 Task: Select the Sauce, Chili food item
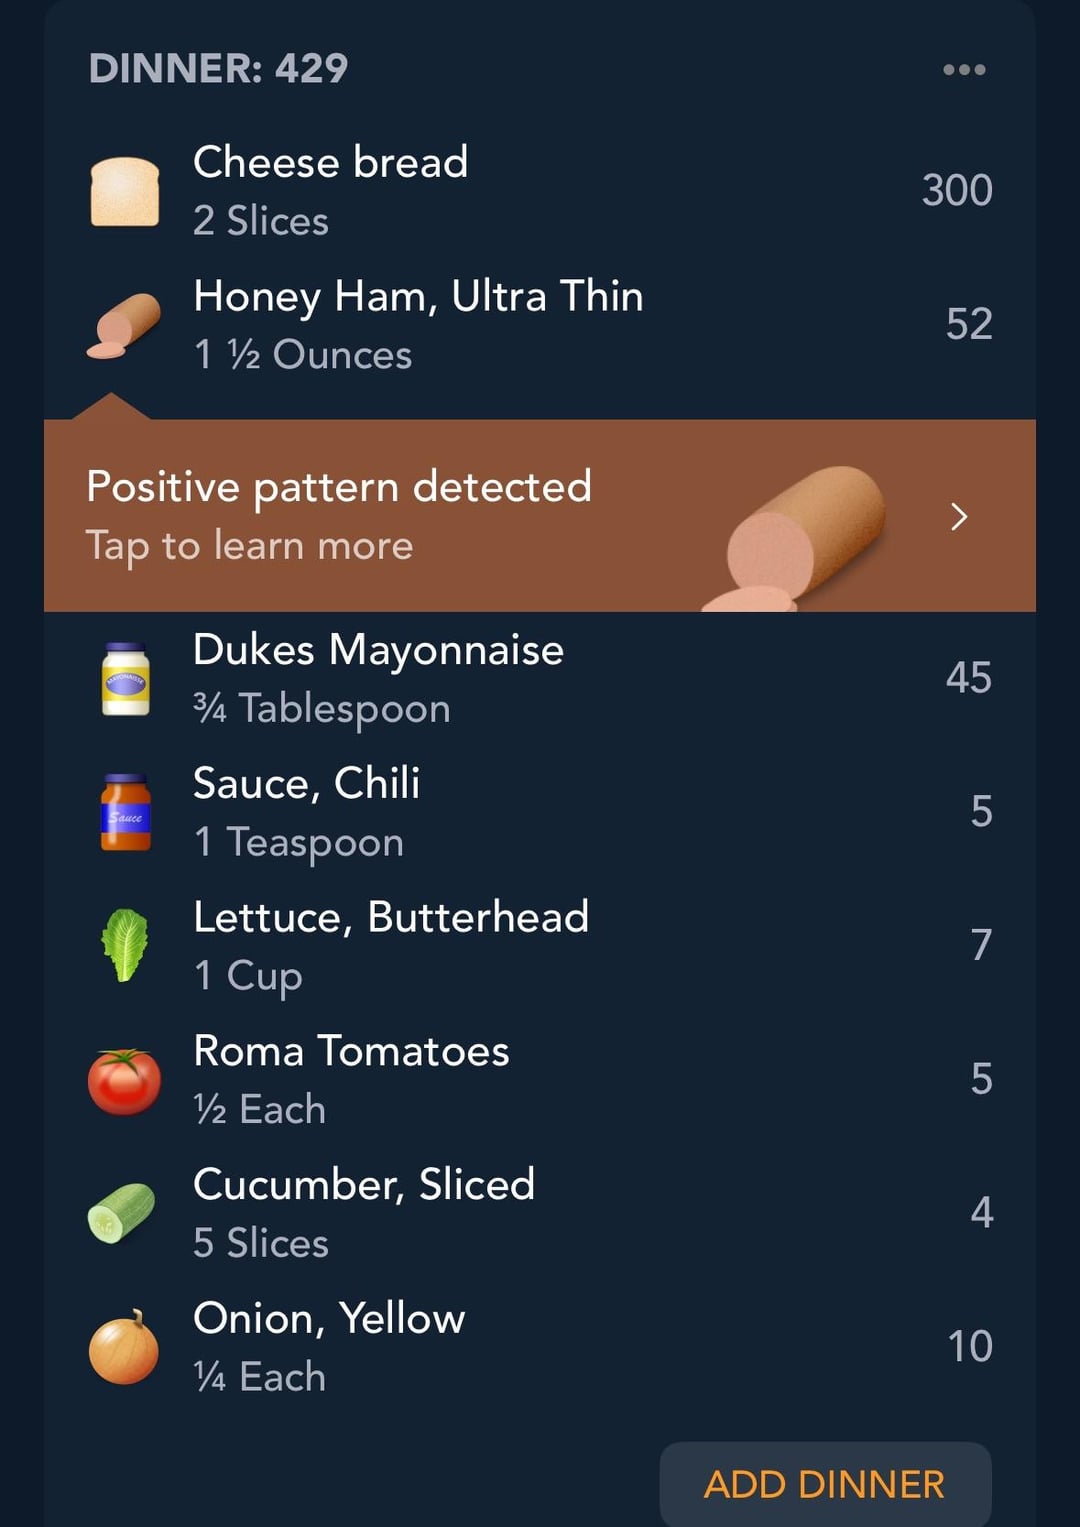pyautogui.click(x=540, y=812)
